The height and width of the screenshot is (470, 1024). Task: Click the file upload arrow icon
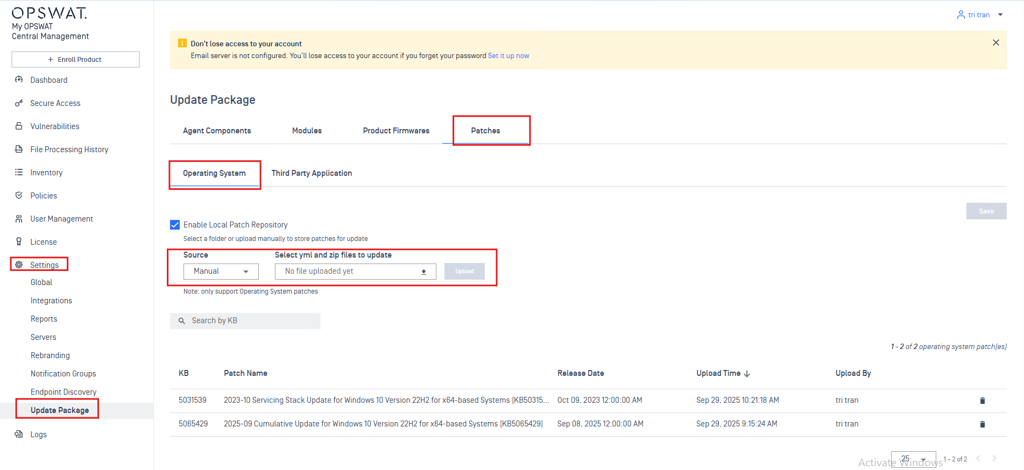(x=423, y=272)
